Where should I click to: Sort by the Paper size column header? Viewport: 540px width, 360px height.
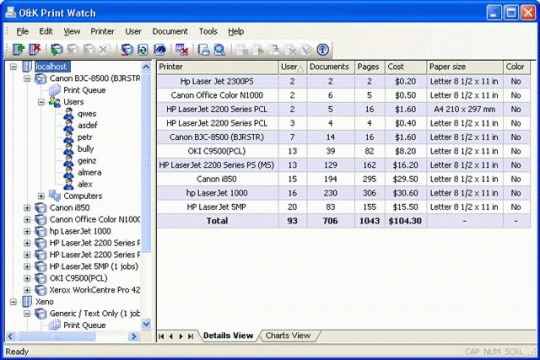[465, 67]
